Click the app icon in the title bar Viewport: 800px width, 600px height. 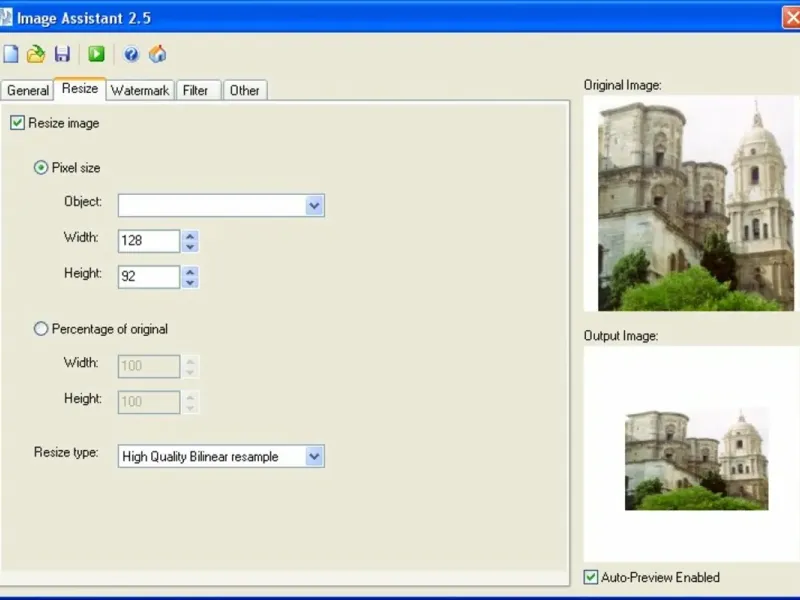6,17
